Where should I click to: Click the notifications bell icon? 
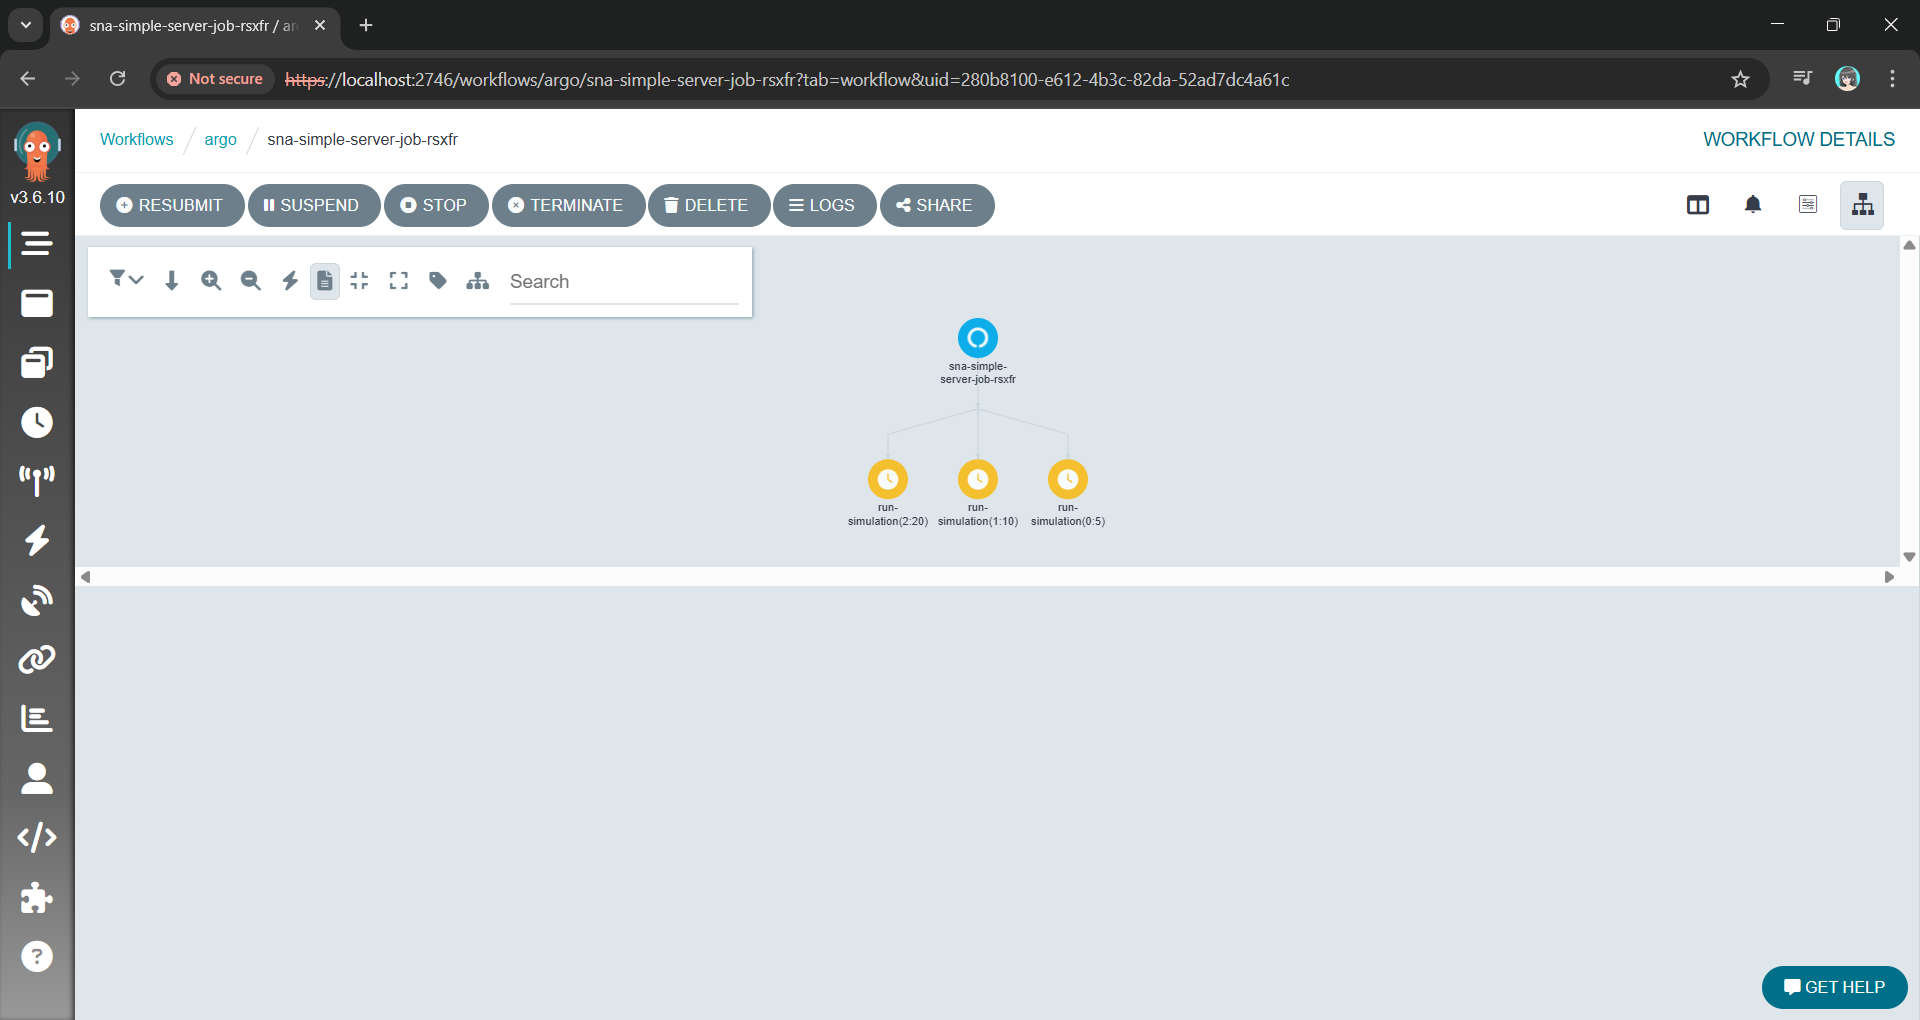click(1752, 205)
